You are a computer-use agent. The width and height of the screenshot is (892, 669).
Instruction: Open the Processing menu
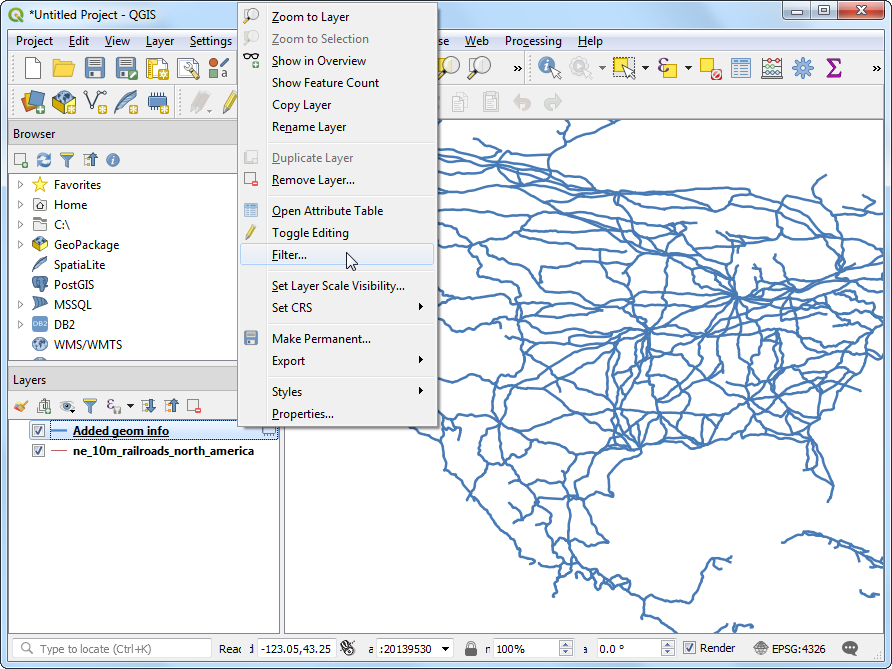[533, 41]
